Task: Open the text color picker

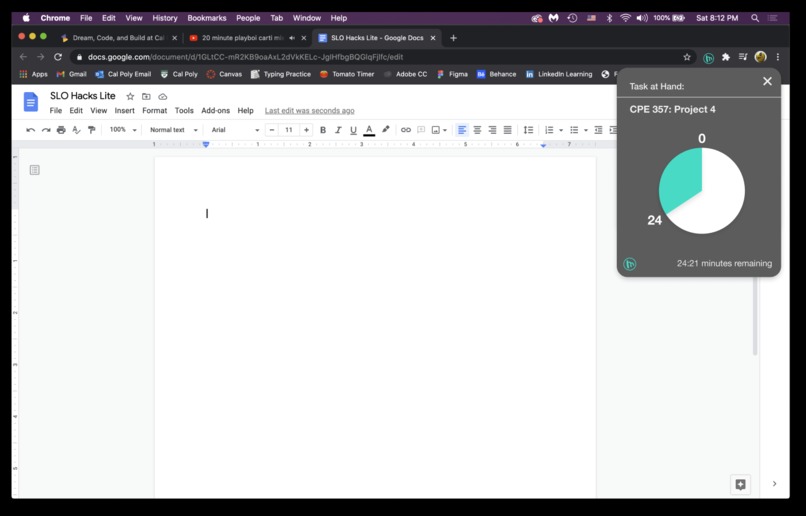Action: coord(369,130)
